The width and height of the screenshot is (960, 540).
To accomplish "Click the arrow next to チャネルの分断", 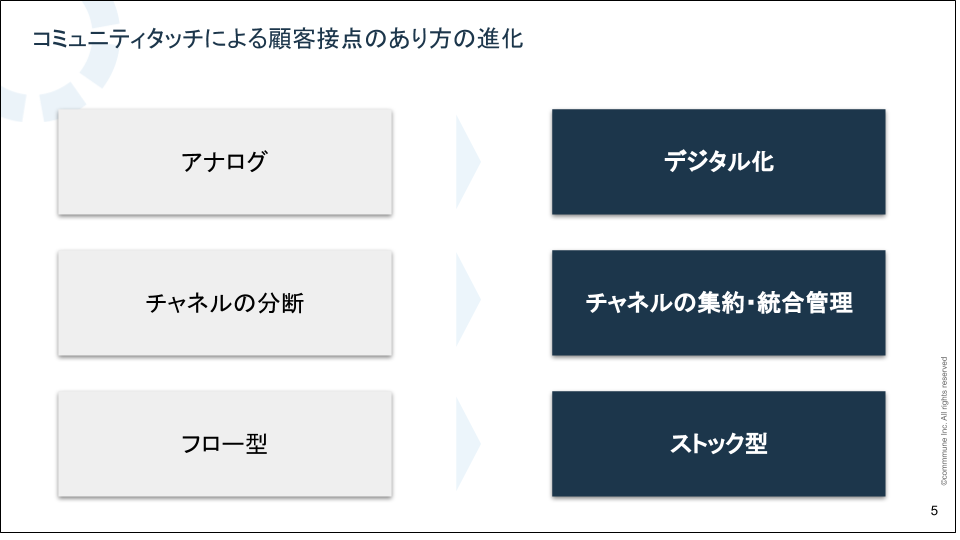I will [468, 300].
